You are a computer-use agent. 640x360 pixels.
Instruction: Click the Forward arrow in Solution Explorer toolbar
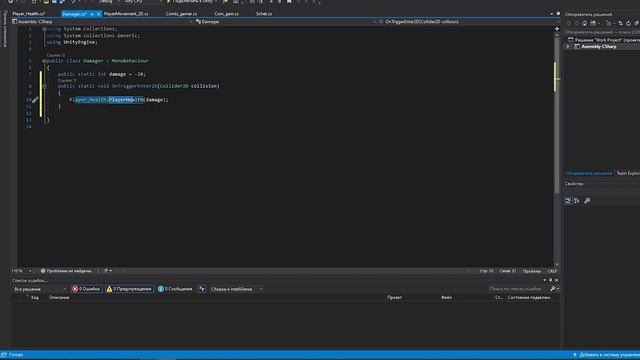576,23
